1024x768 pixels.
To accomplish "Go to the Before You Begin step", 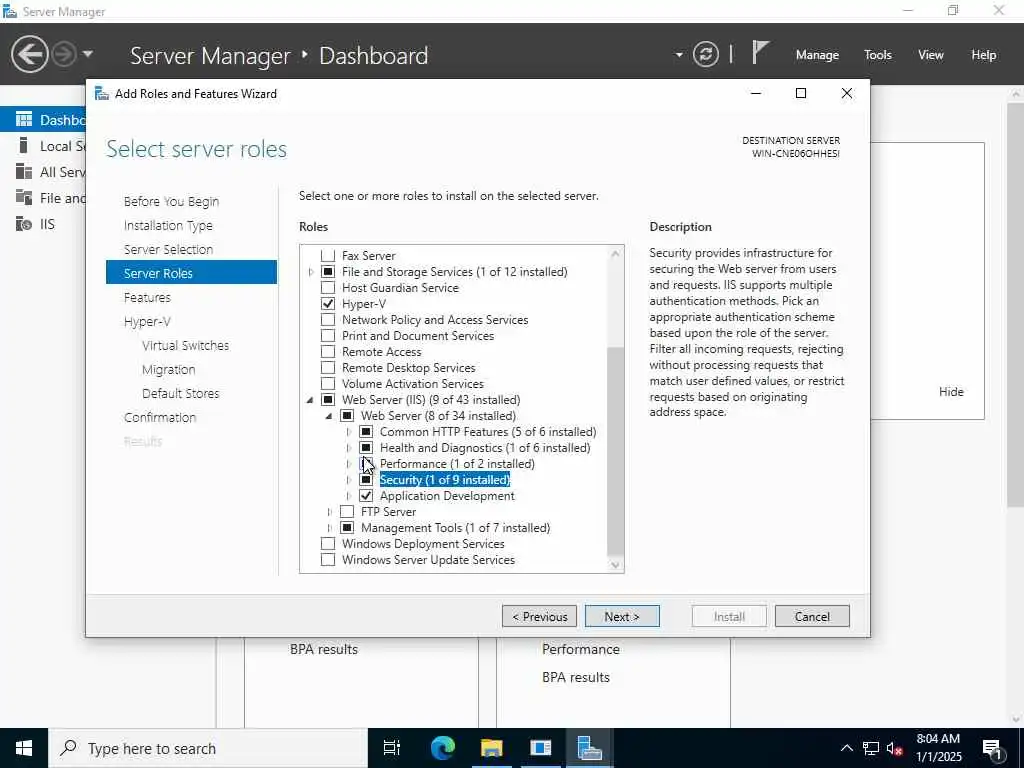I will point(171,201).
